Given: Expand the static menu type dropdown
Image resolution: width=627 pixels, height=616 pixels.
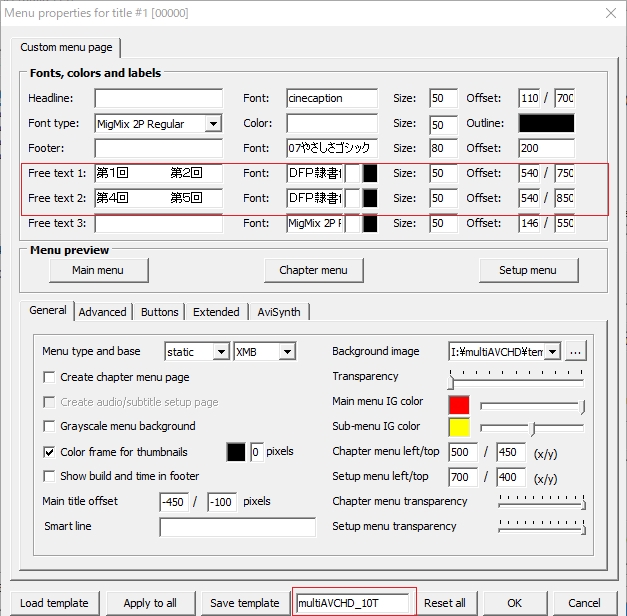Looking at the screenshot, I should [221, 352].
